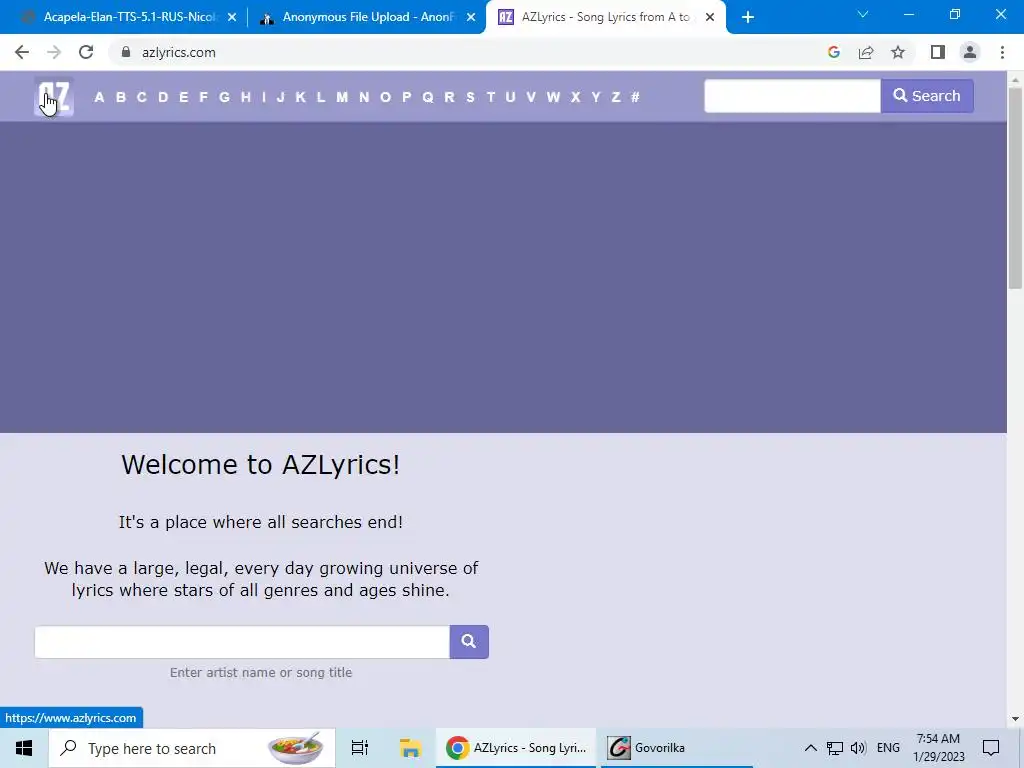Click the Windows taskbar search box
Image resolution: width=1024 pixels, height=768 pixels.
192,748
